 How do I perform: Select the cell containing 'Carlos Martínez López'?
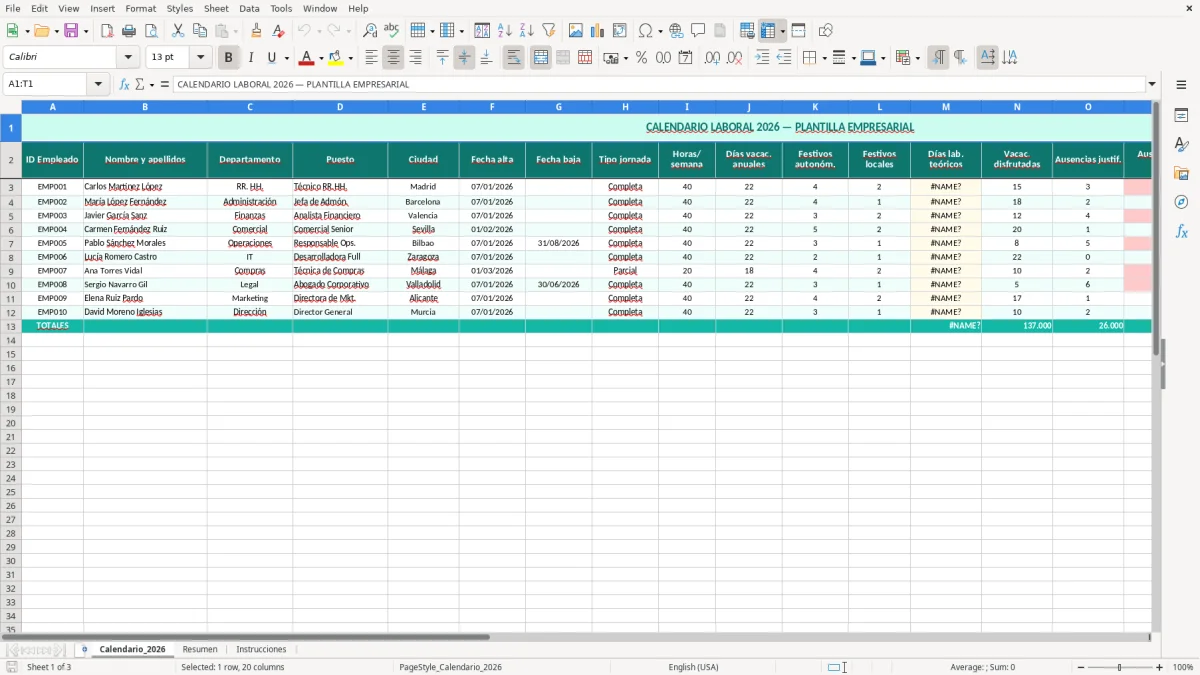coord(145,187)
